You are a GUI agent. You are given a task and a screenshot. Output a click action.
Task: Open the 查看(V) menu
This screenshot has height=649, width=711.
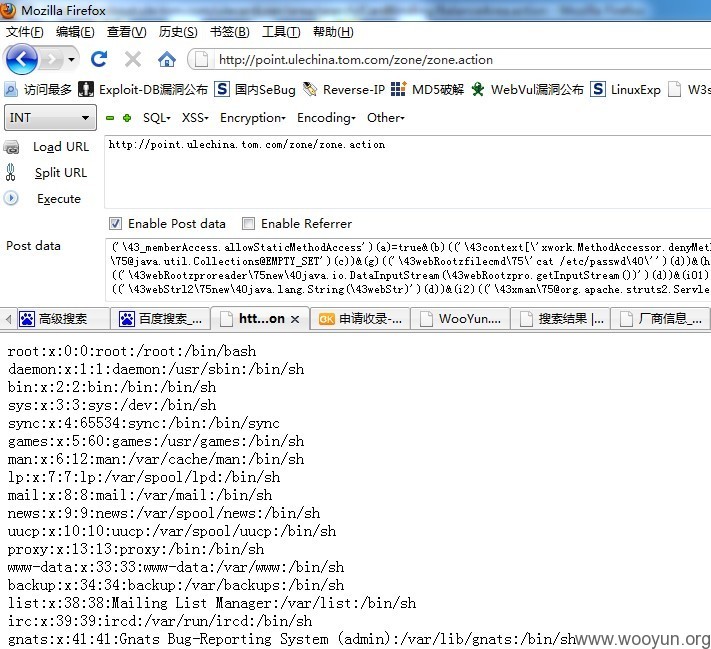coord(127,32)
